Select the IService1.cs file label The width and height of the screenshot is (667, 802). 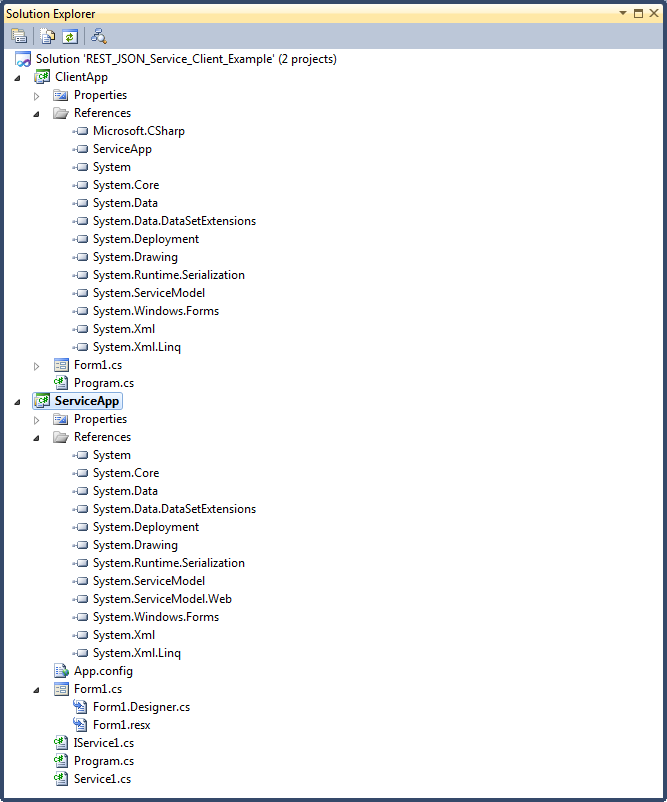[104, 743]
